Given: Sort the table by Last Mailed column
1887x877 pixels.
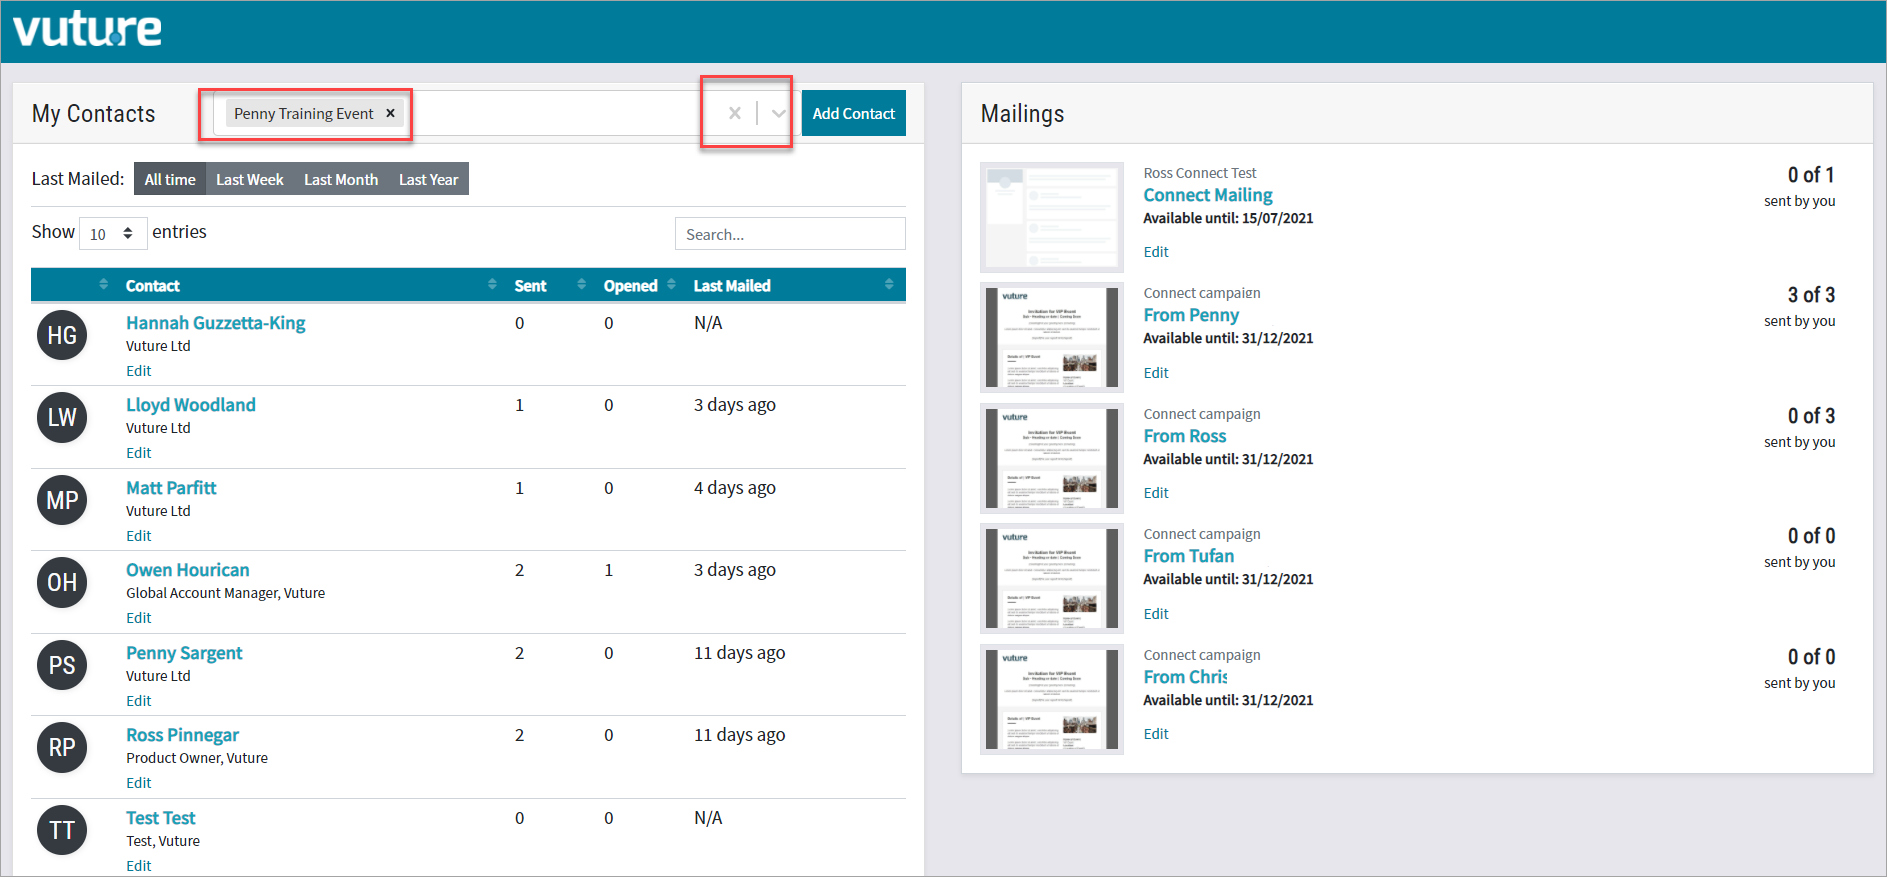Looking at the screenshot, I should point(794,285).
